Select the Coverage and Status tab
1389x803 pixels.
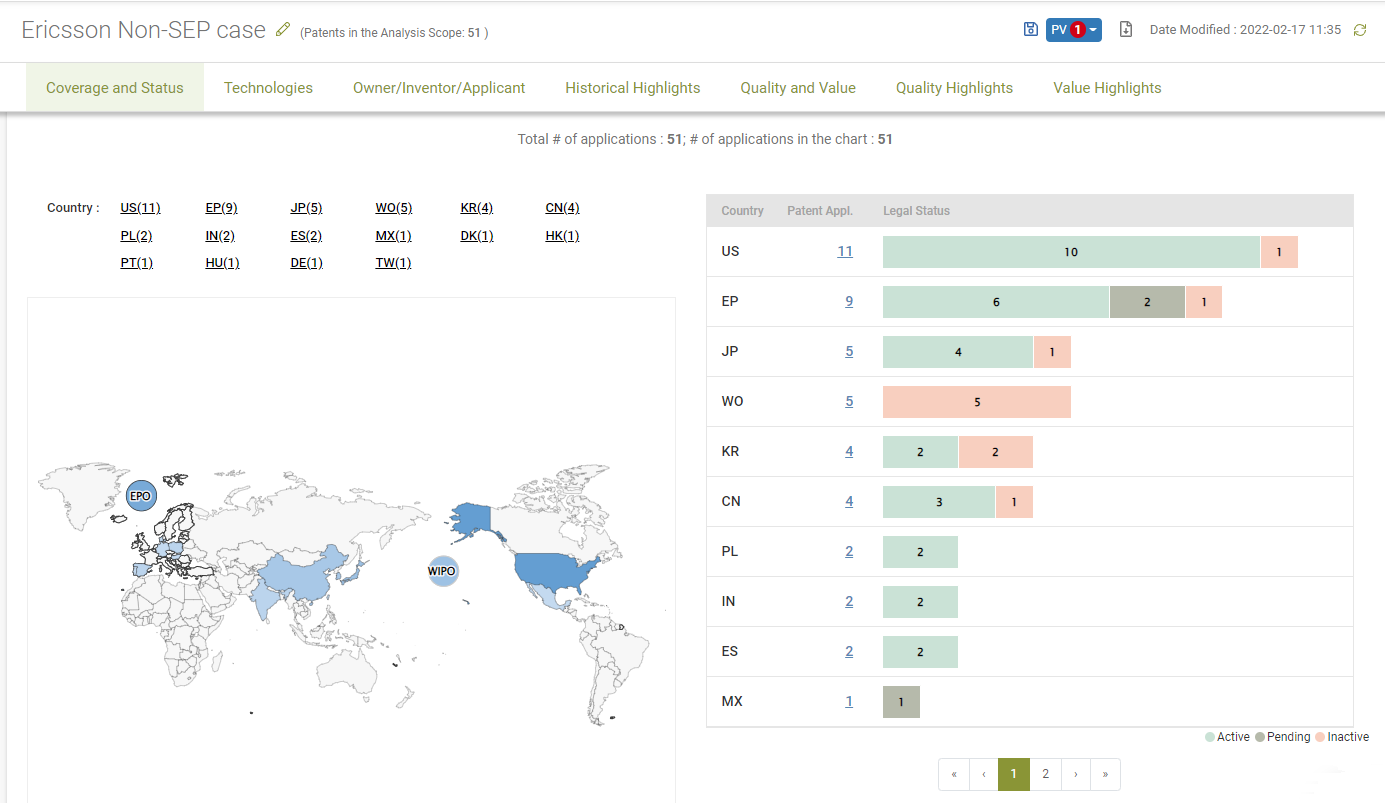click(115, 88)
